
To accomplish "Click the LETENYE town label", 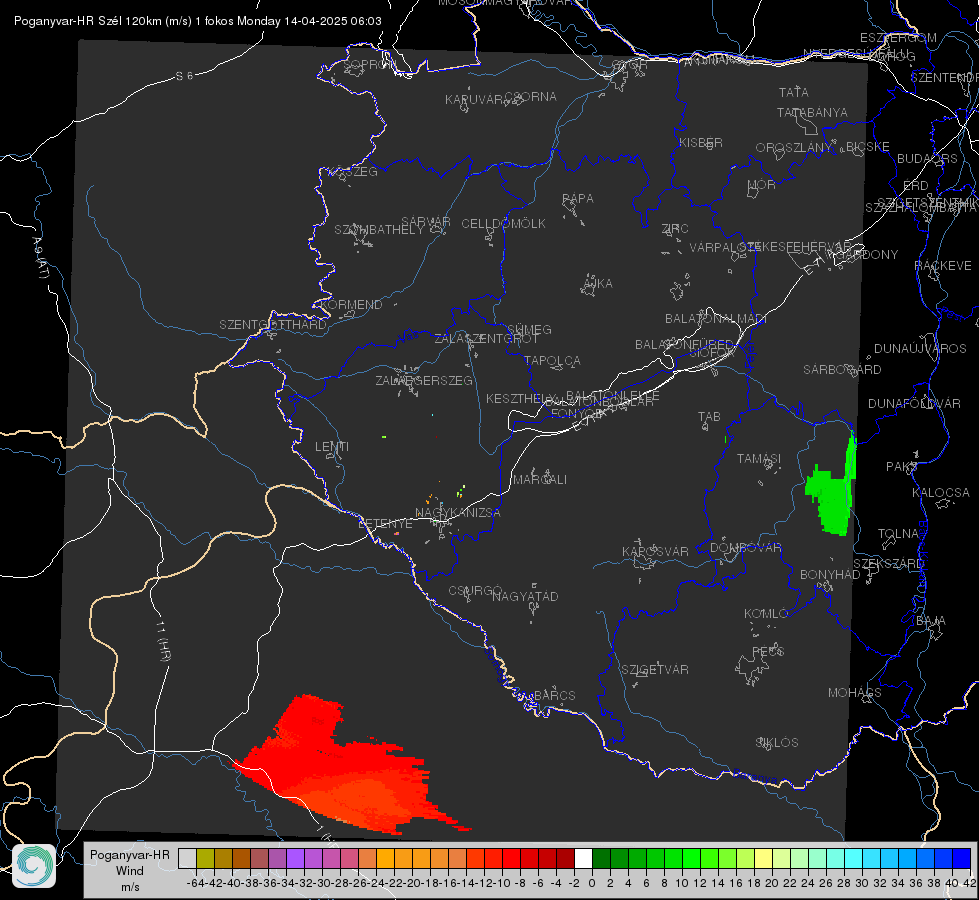I will click(385, 524).
